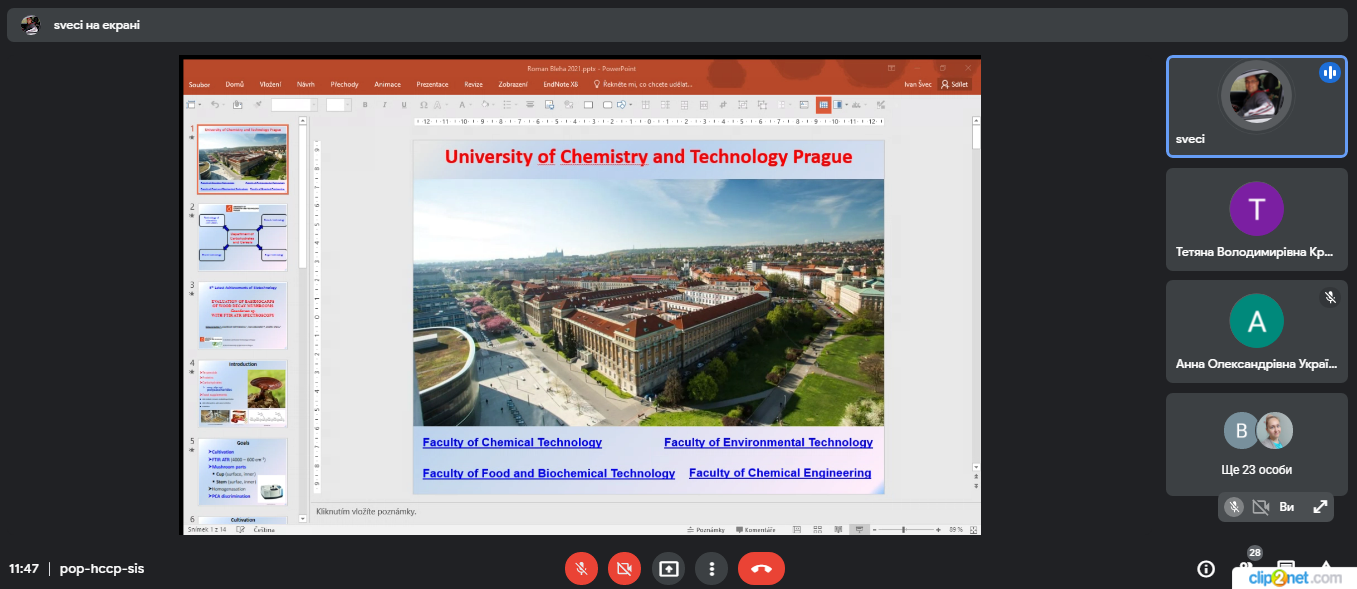Select slide 2 thumbnail in the slide panel
The height and width of the screenshot is (589, 1357).
243,237
